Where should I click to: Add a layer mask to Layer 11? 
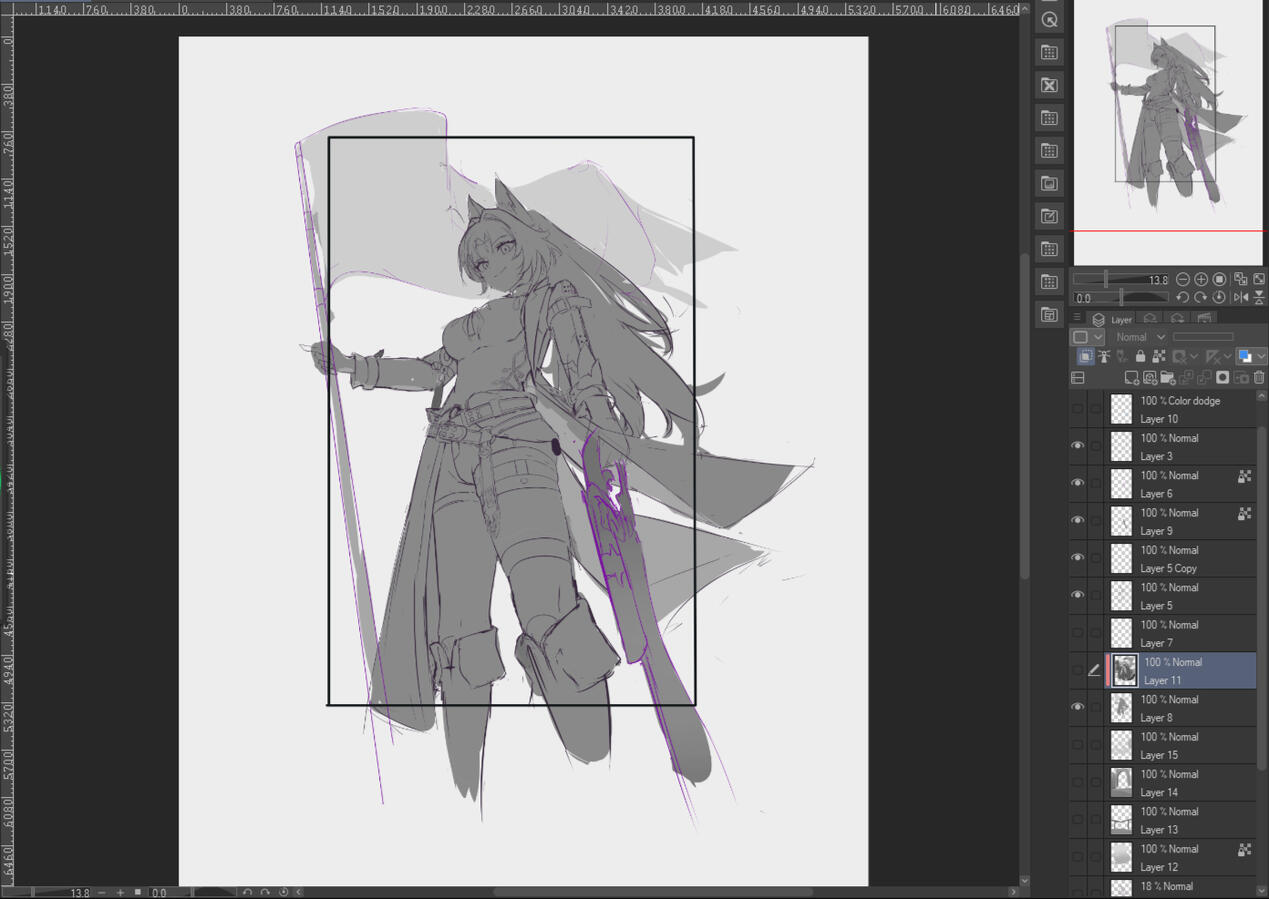pyautogui.click(x=1224, y=378)
